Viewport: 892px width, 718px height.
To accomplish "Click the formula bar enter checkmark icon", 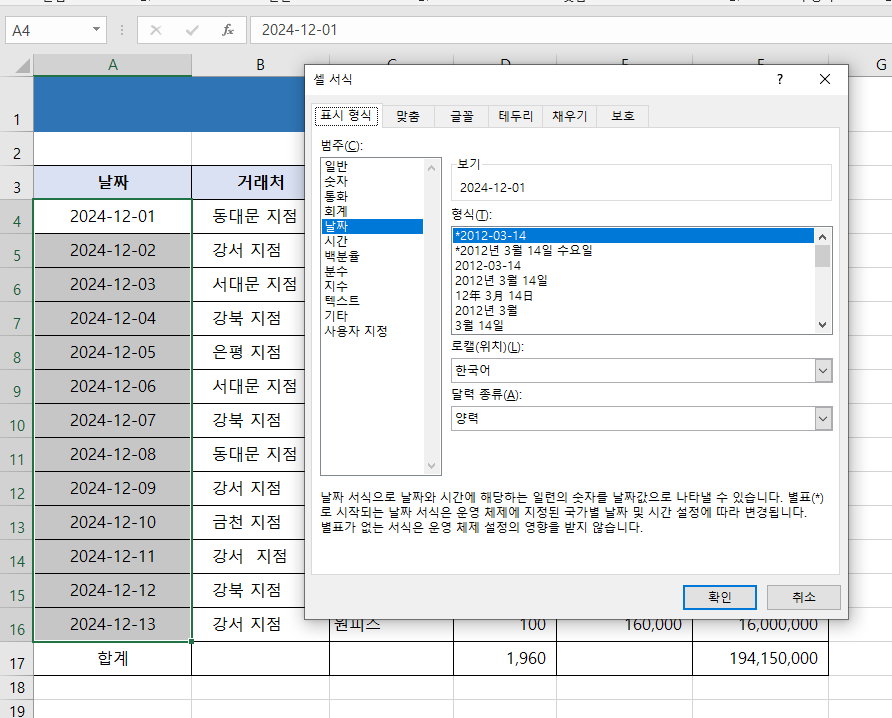I will point(192,30).
